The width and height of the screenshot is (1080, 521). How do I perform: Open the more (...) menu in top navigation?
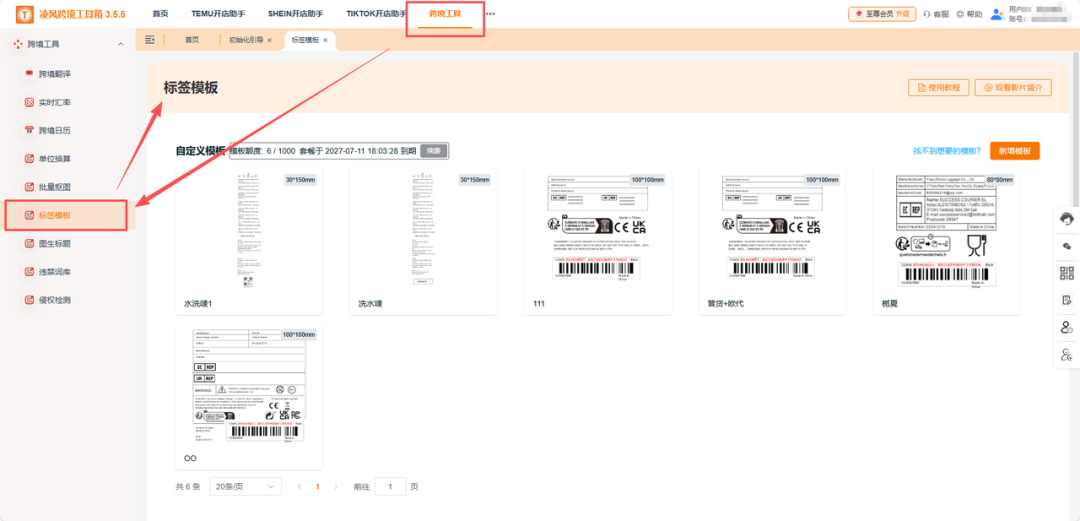point(490,14)
